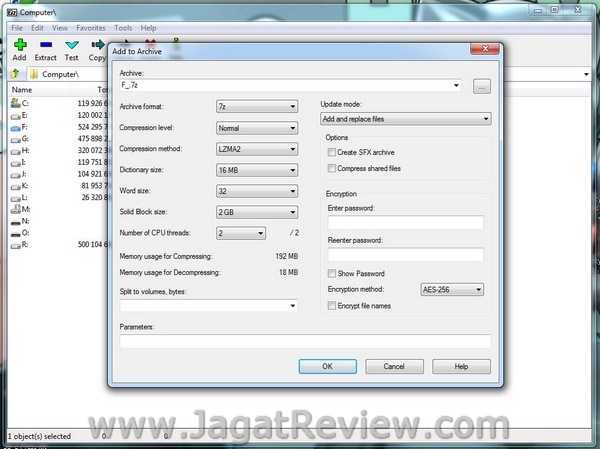Expand the Compression level dropdown
The width and height of the screenshot is (600, 449).
[x=257, y=128]
